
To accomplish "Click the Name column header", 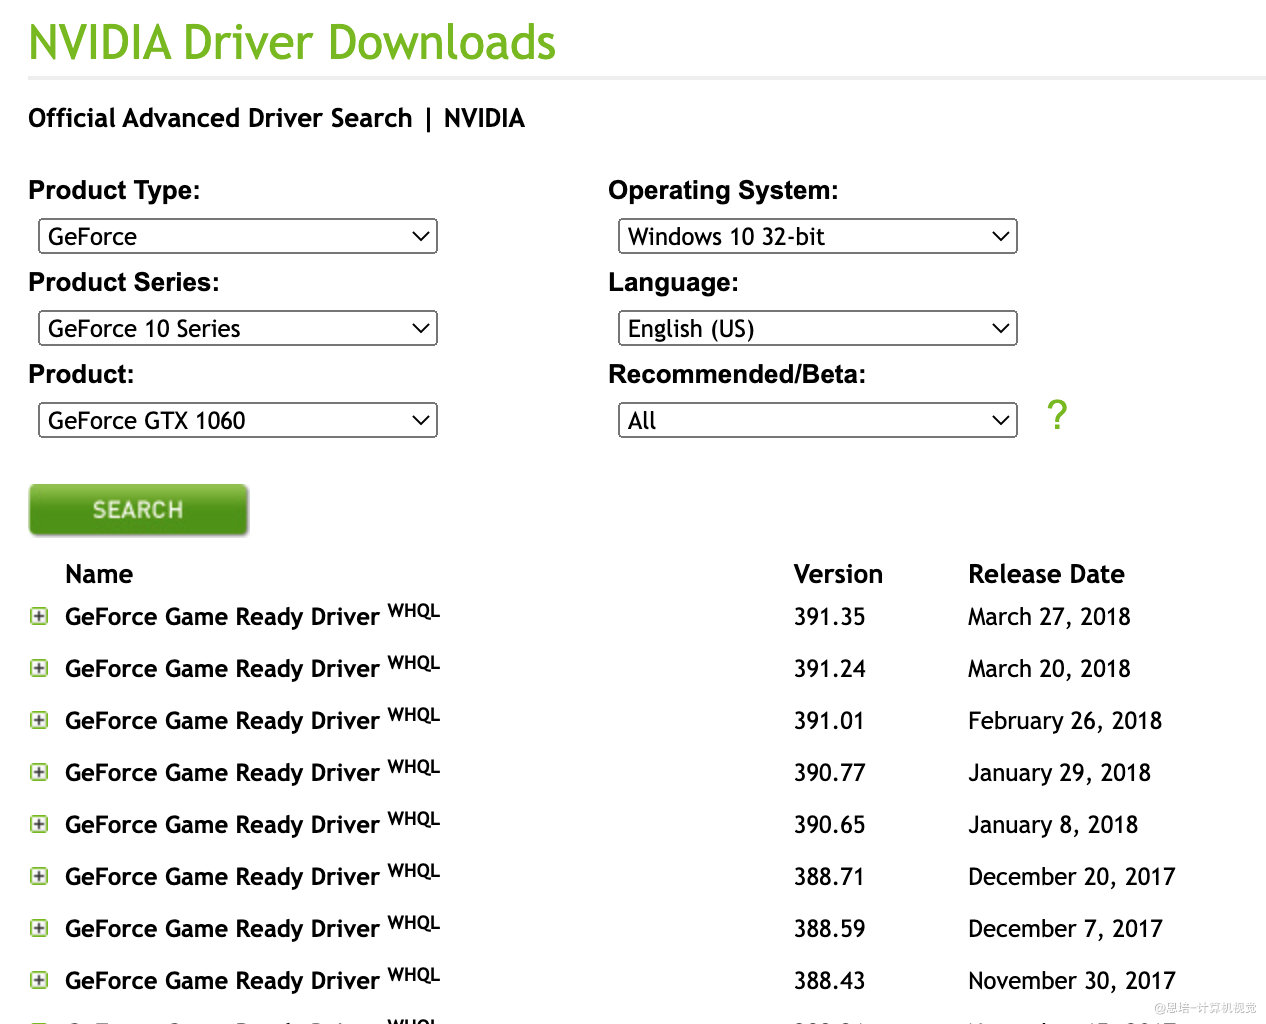I will (99, 574).
